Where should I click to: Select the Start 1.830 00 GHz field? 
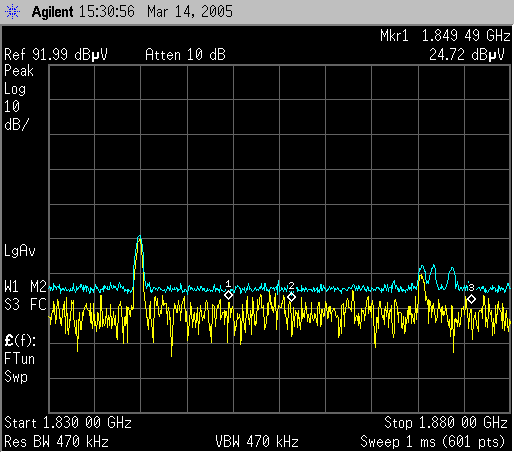pyautogui.click(x=68, y=423)
